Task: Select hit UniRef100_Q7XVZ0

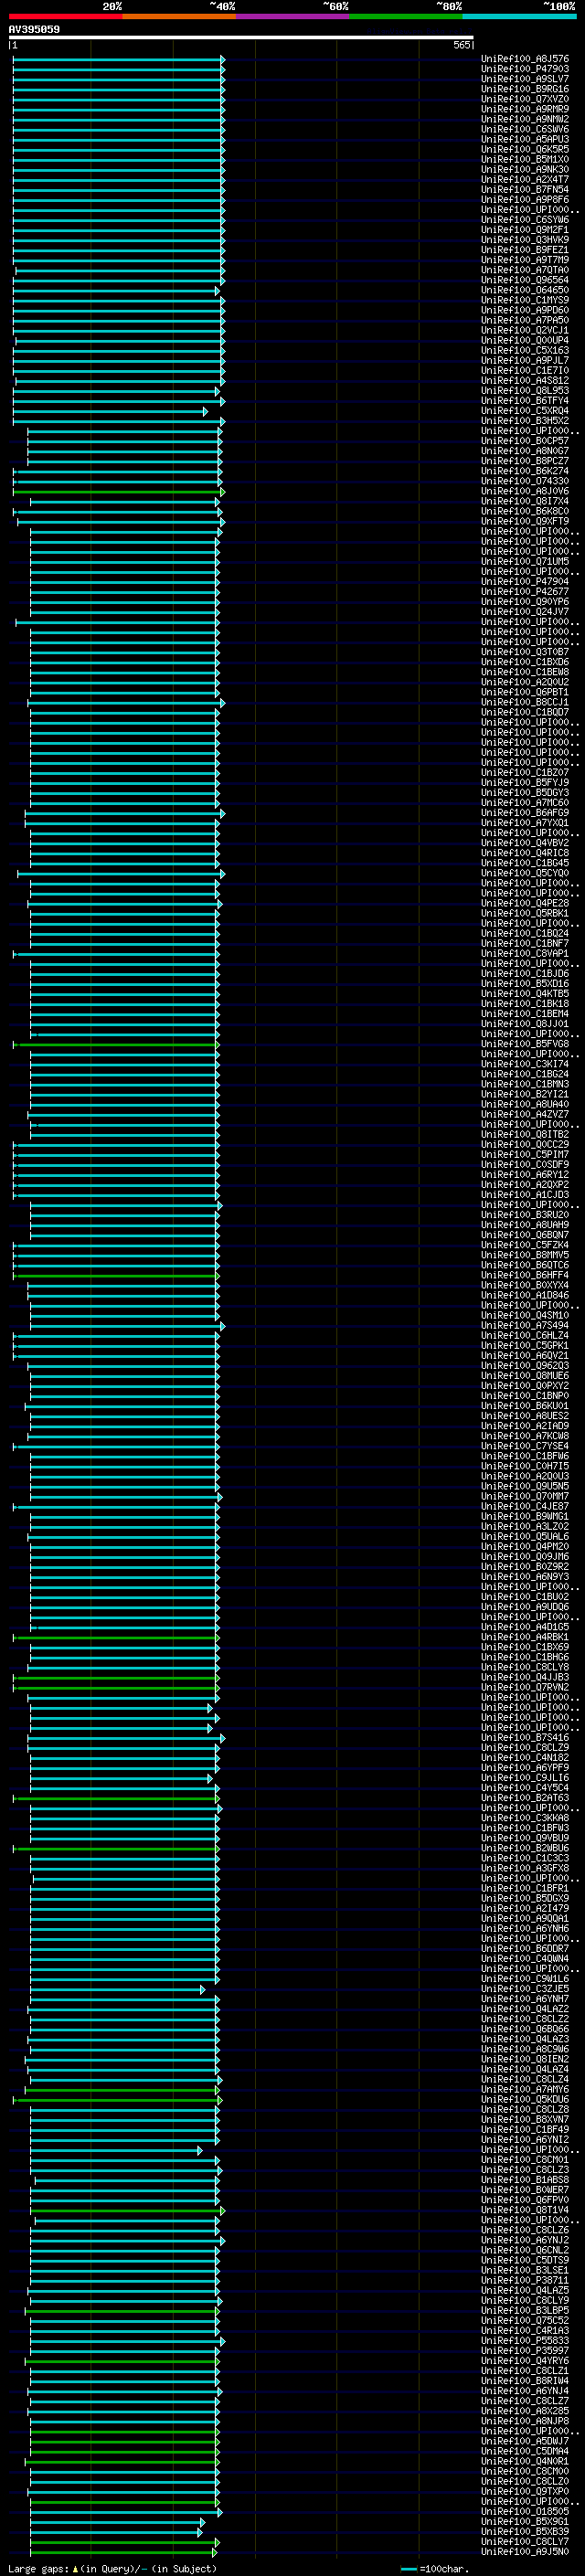Action: (525, 99)
